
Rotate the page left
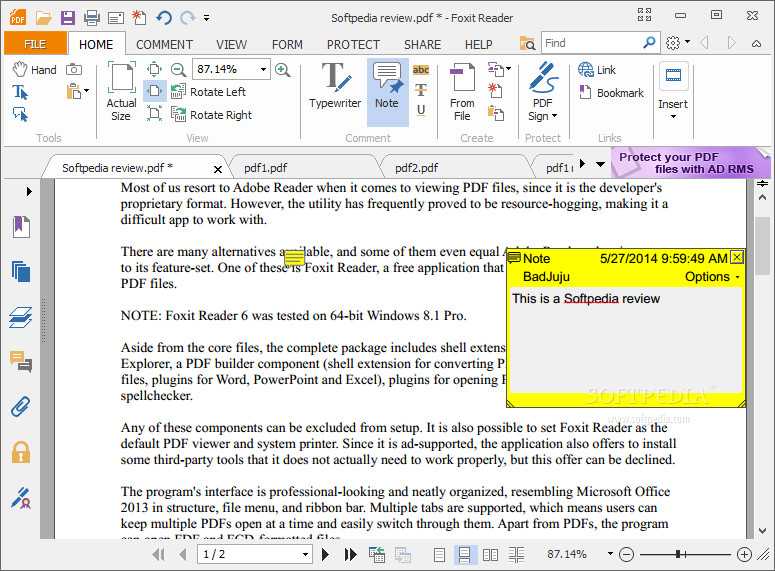(x=208, y=92)
